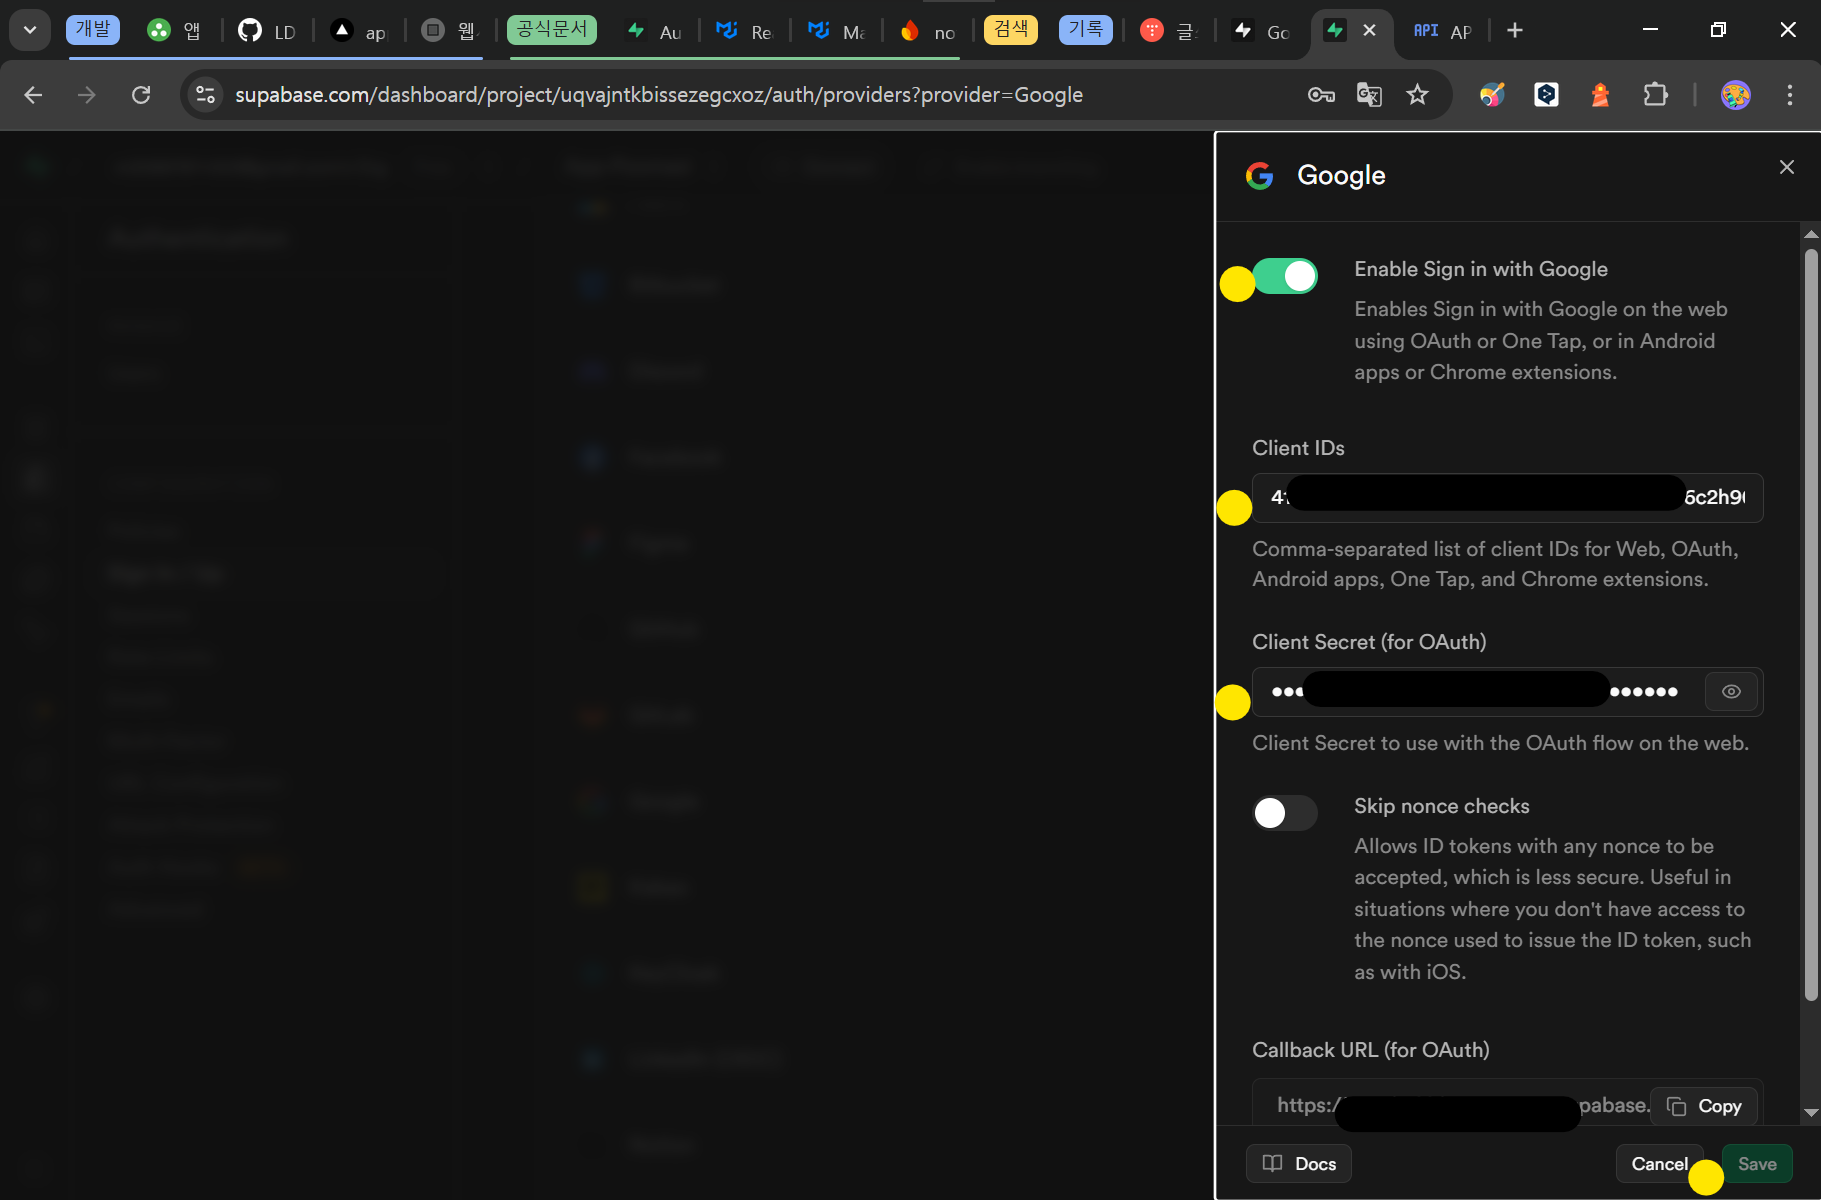Open Chrome three-dot menu

point(1790,95)
